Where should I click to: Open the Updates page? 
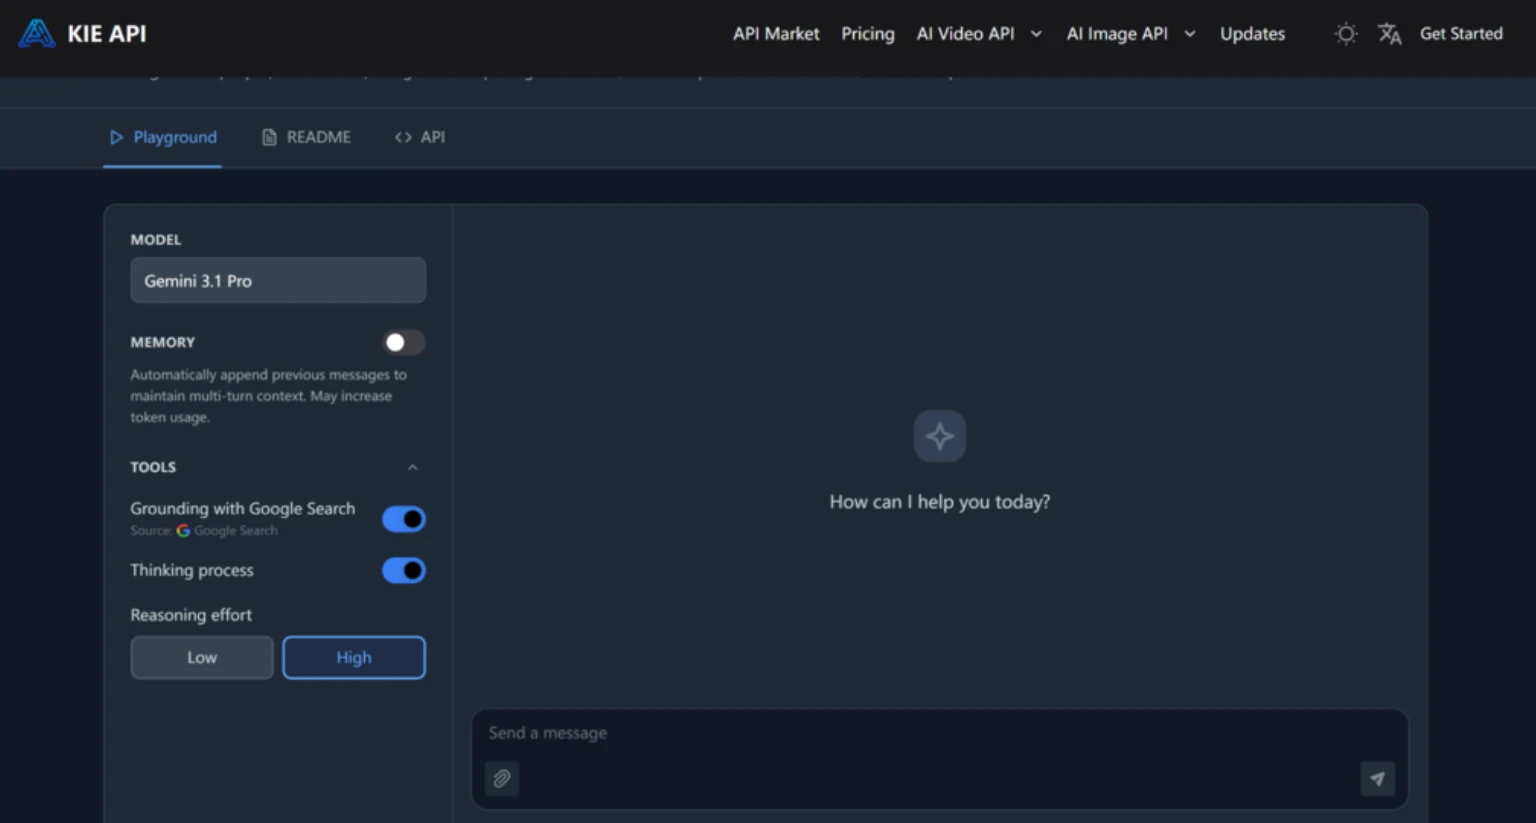pyautogui.click(x=1252, y=34)
